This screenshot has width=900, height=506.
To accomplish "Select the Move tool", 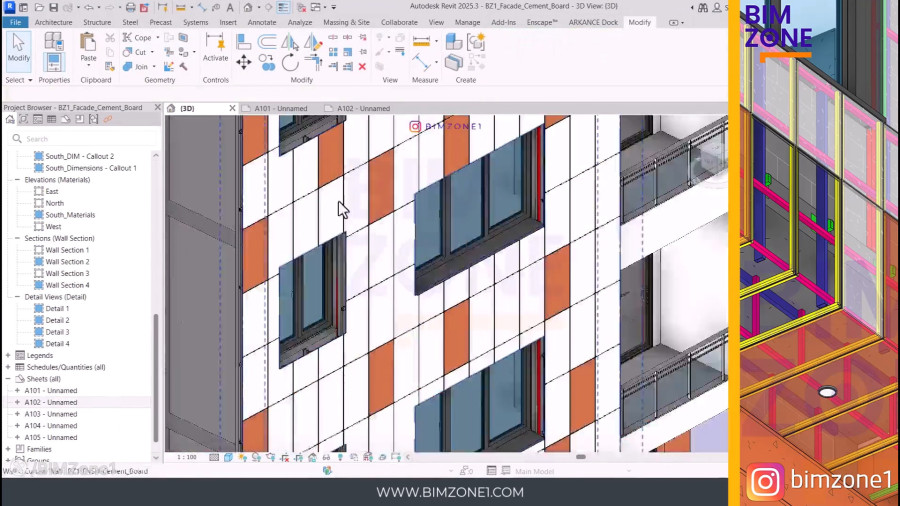I will pos(243,63).
